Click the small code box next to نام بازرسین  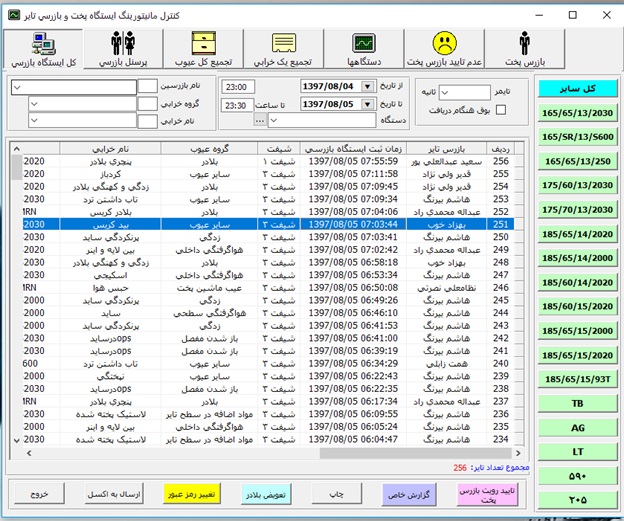tap(147, 86)
